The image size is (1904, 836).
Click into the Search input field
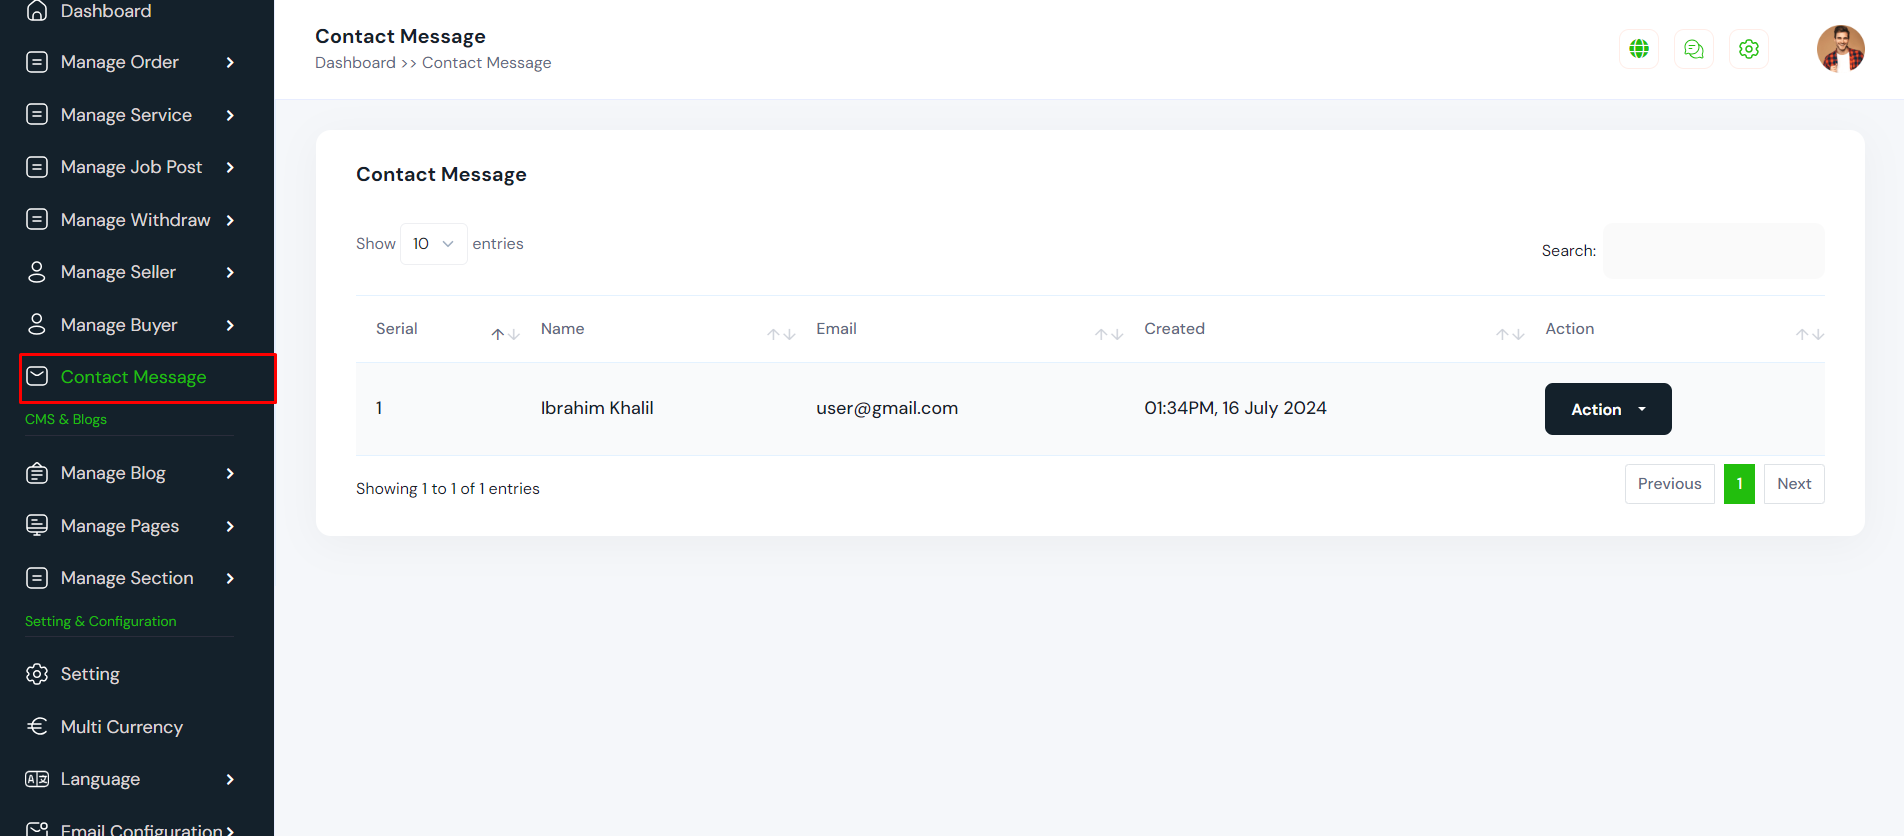coord(1713,251)
